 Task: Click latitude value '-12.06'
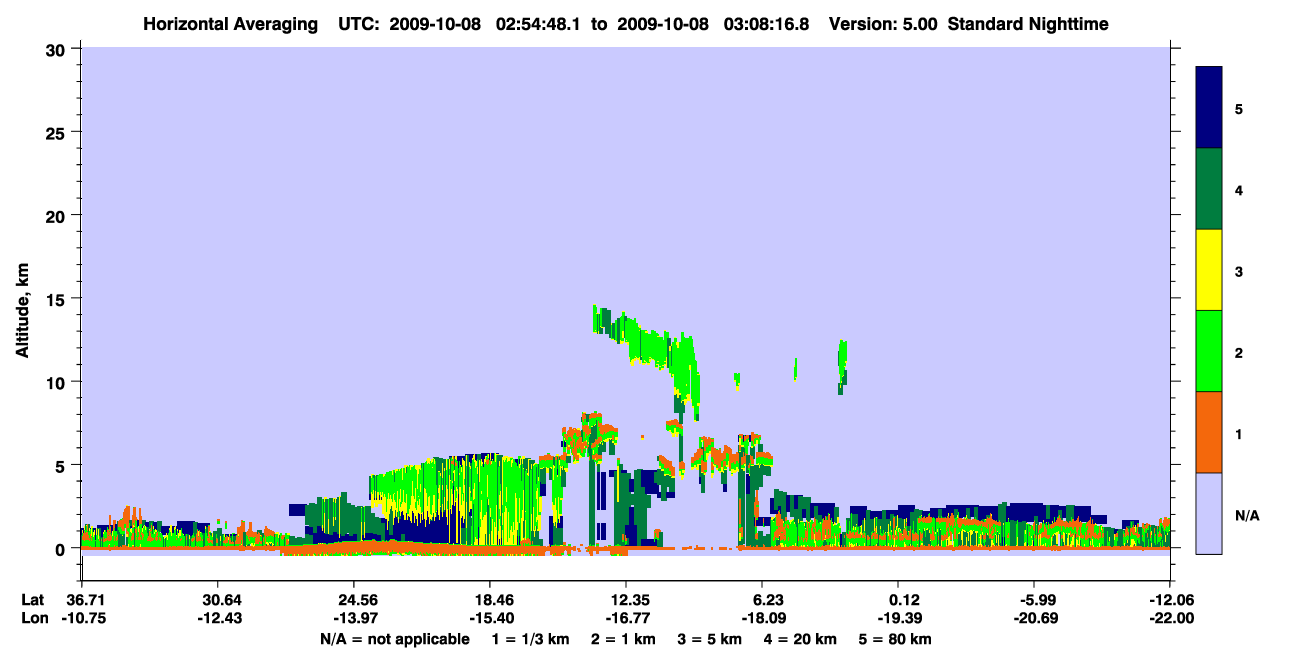pyautogui.click(x=1170, y=600)
